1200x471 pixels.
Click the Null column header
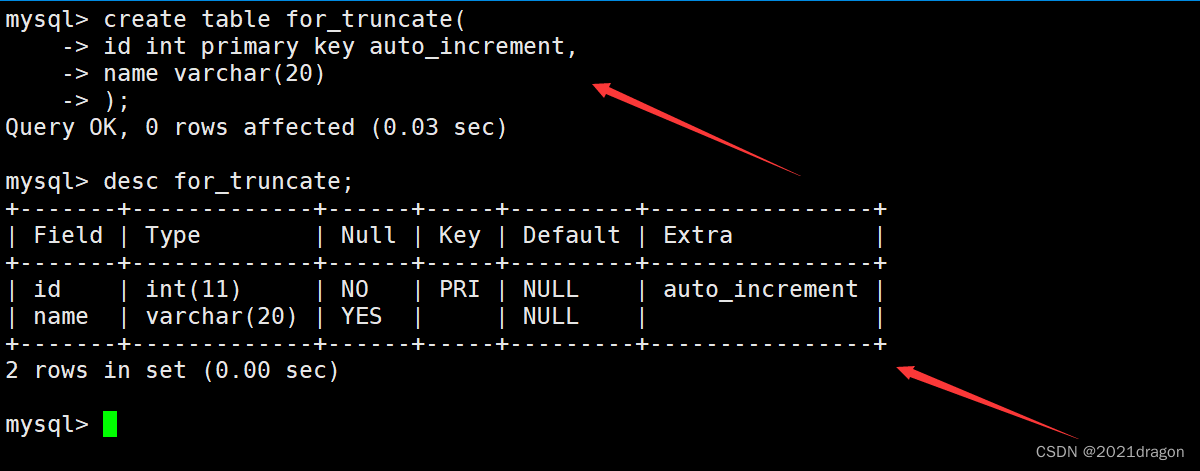[368, 236]
